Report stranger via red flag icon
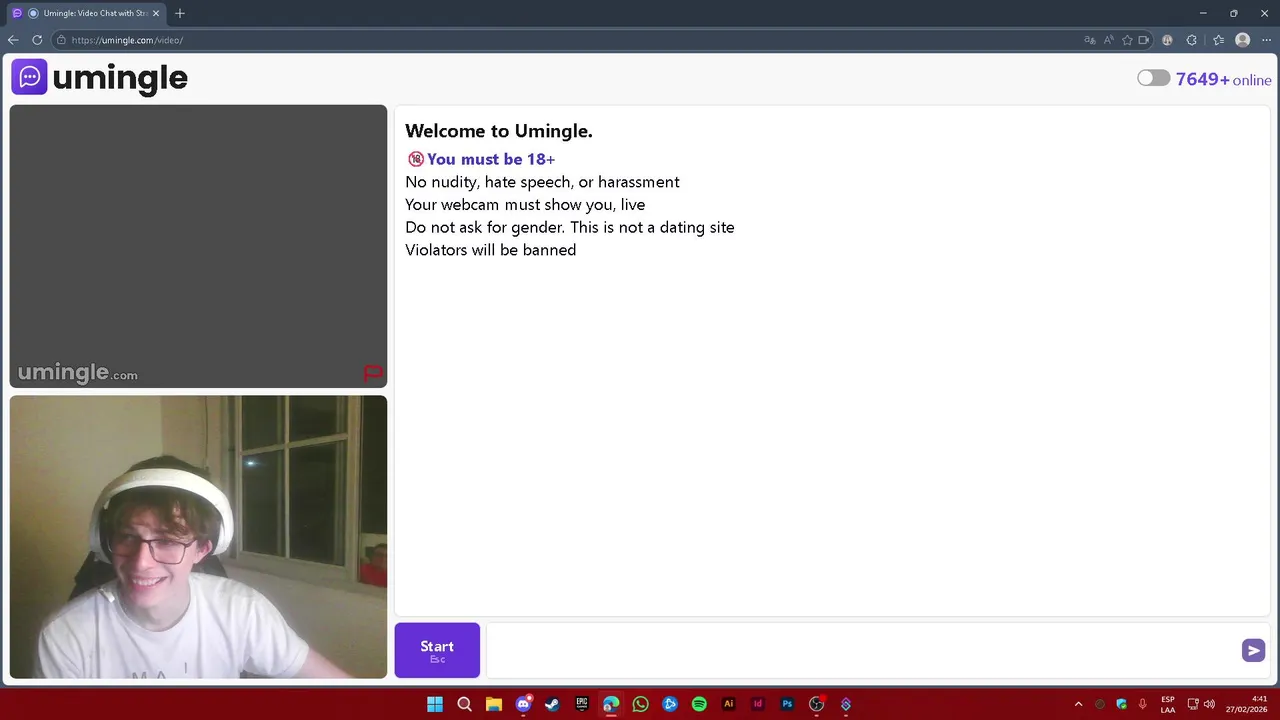Image resolution: width=1280 pixels, height=720 pixels. [372, 373]
